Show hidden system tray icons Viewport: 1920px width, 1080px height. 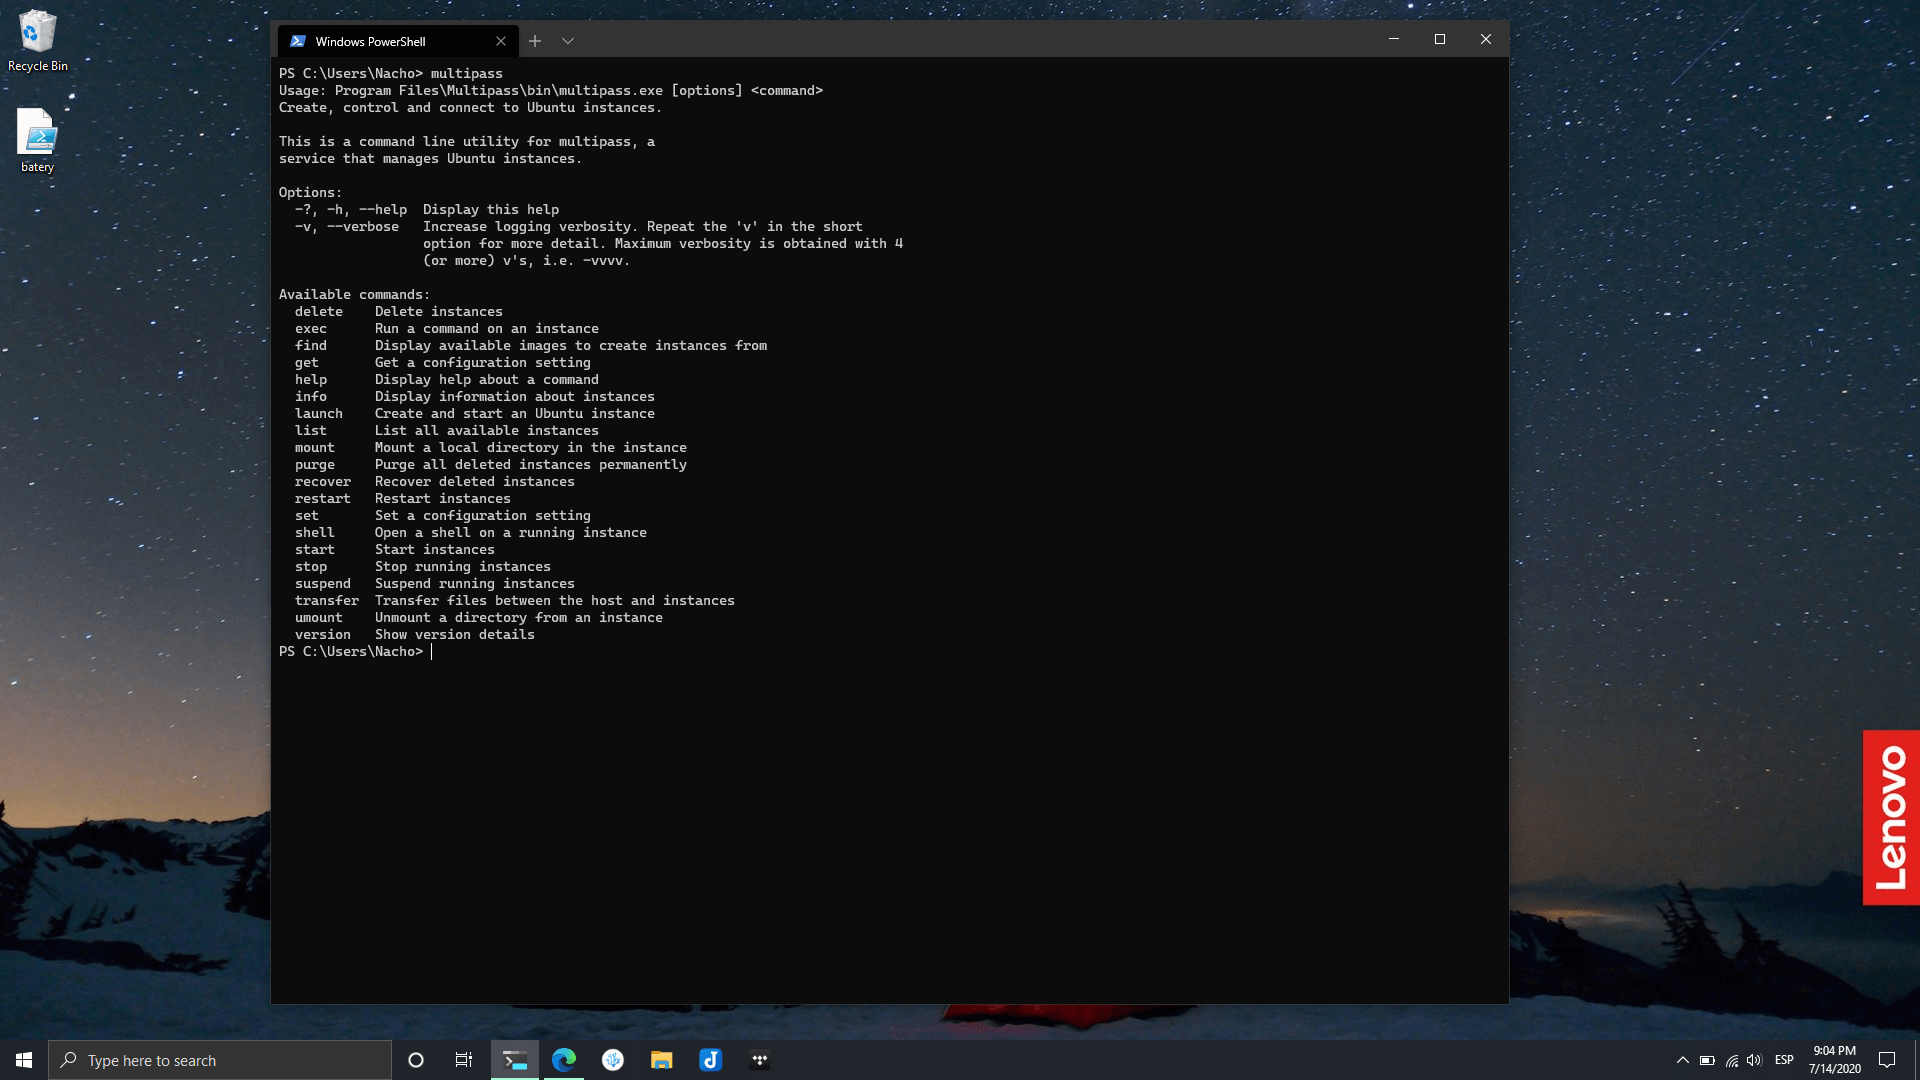tap(1683, 1060)
